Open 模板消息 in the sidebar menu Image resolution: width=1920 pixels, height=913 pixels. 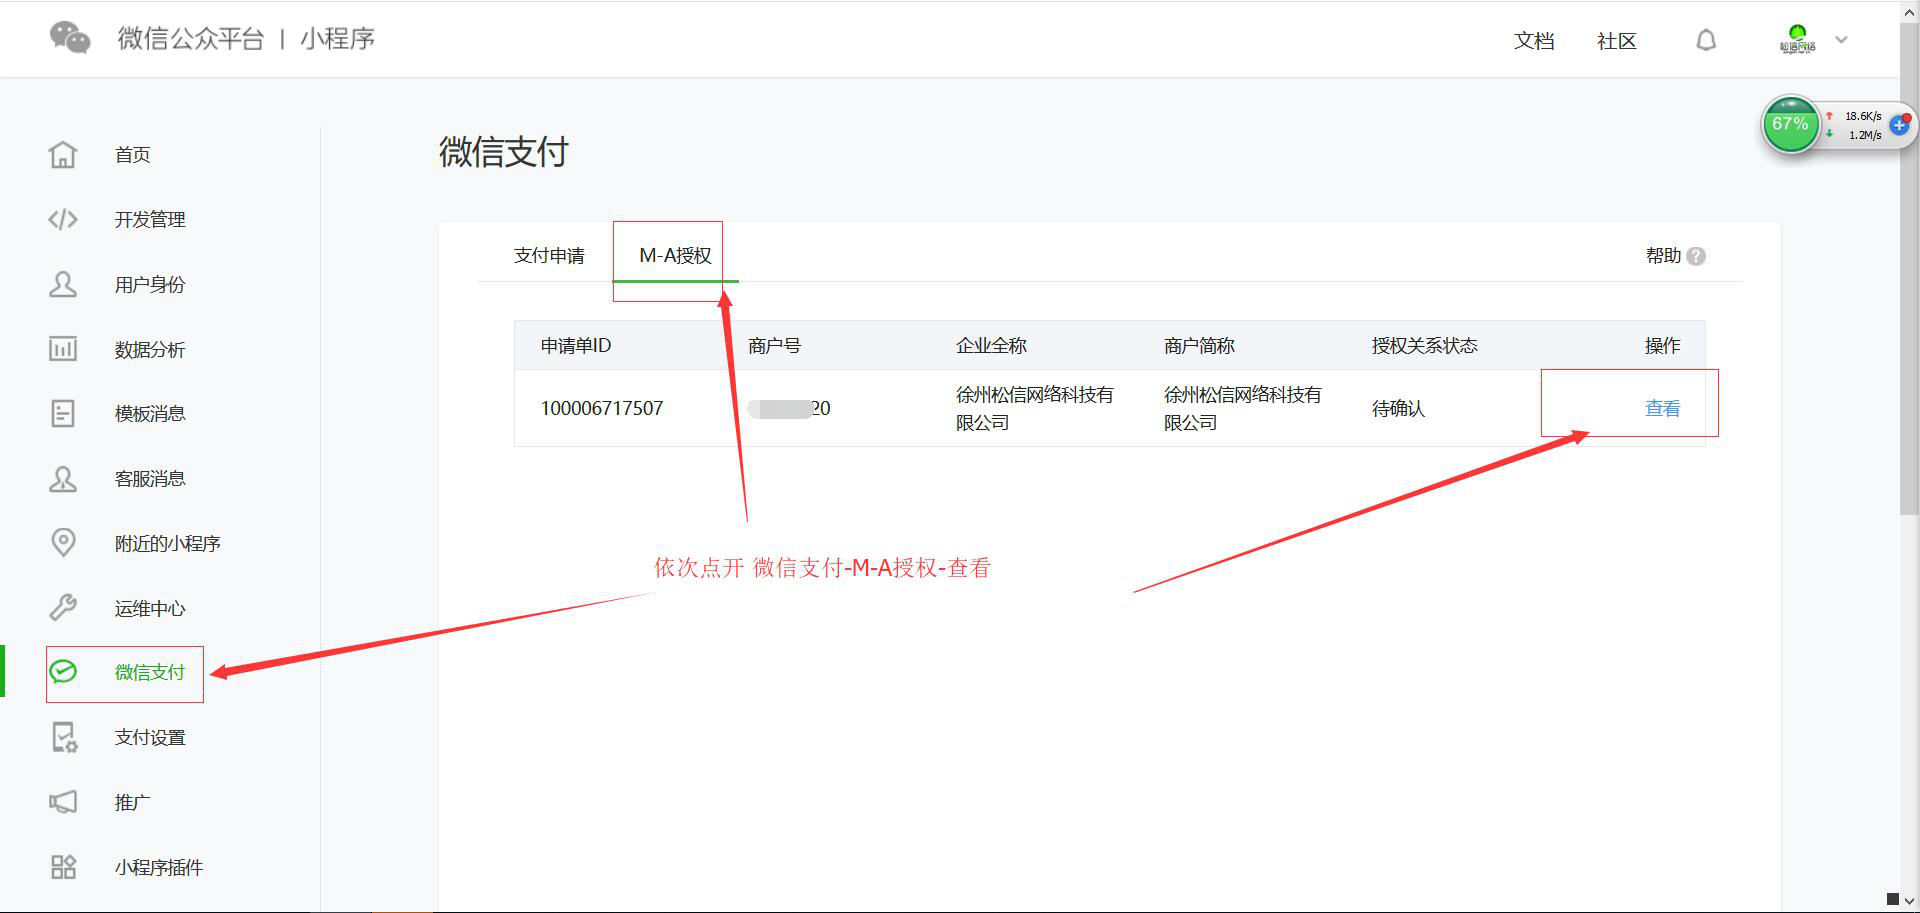[x=150, y=413]
